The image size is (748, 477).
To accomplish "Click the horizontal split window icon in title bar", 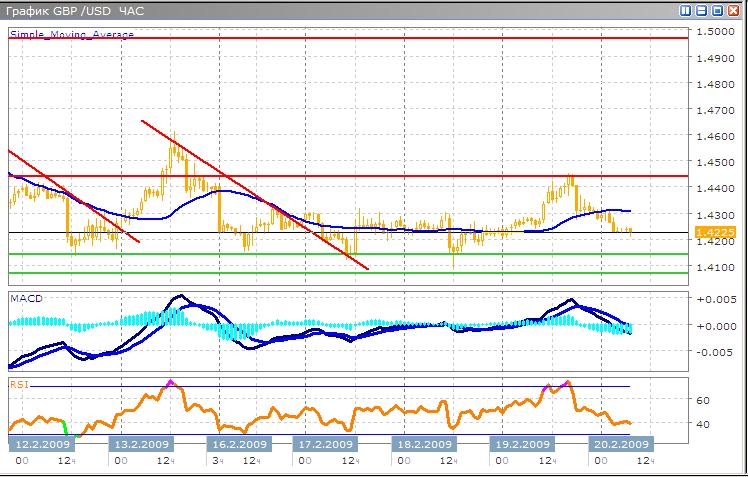I will [x=701, y=11].
